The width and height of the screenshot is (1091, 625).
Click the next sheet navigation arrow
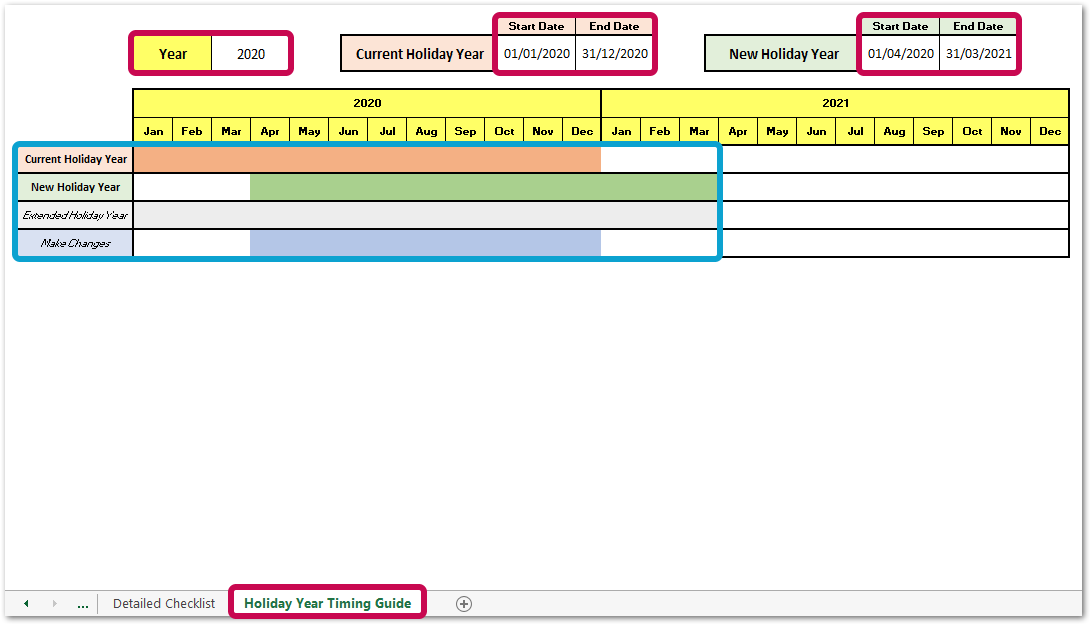coord(54,603)
